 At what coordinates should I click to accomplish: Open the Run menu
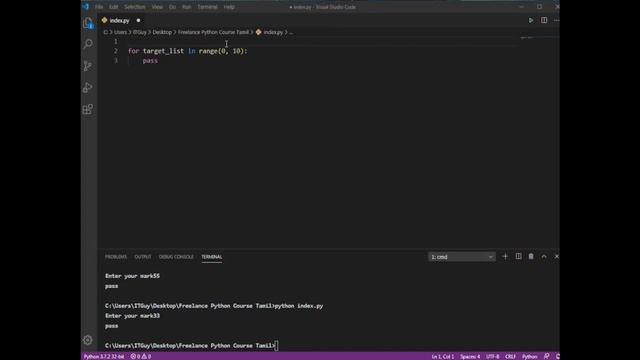(x=187, y=7)
